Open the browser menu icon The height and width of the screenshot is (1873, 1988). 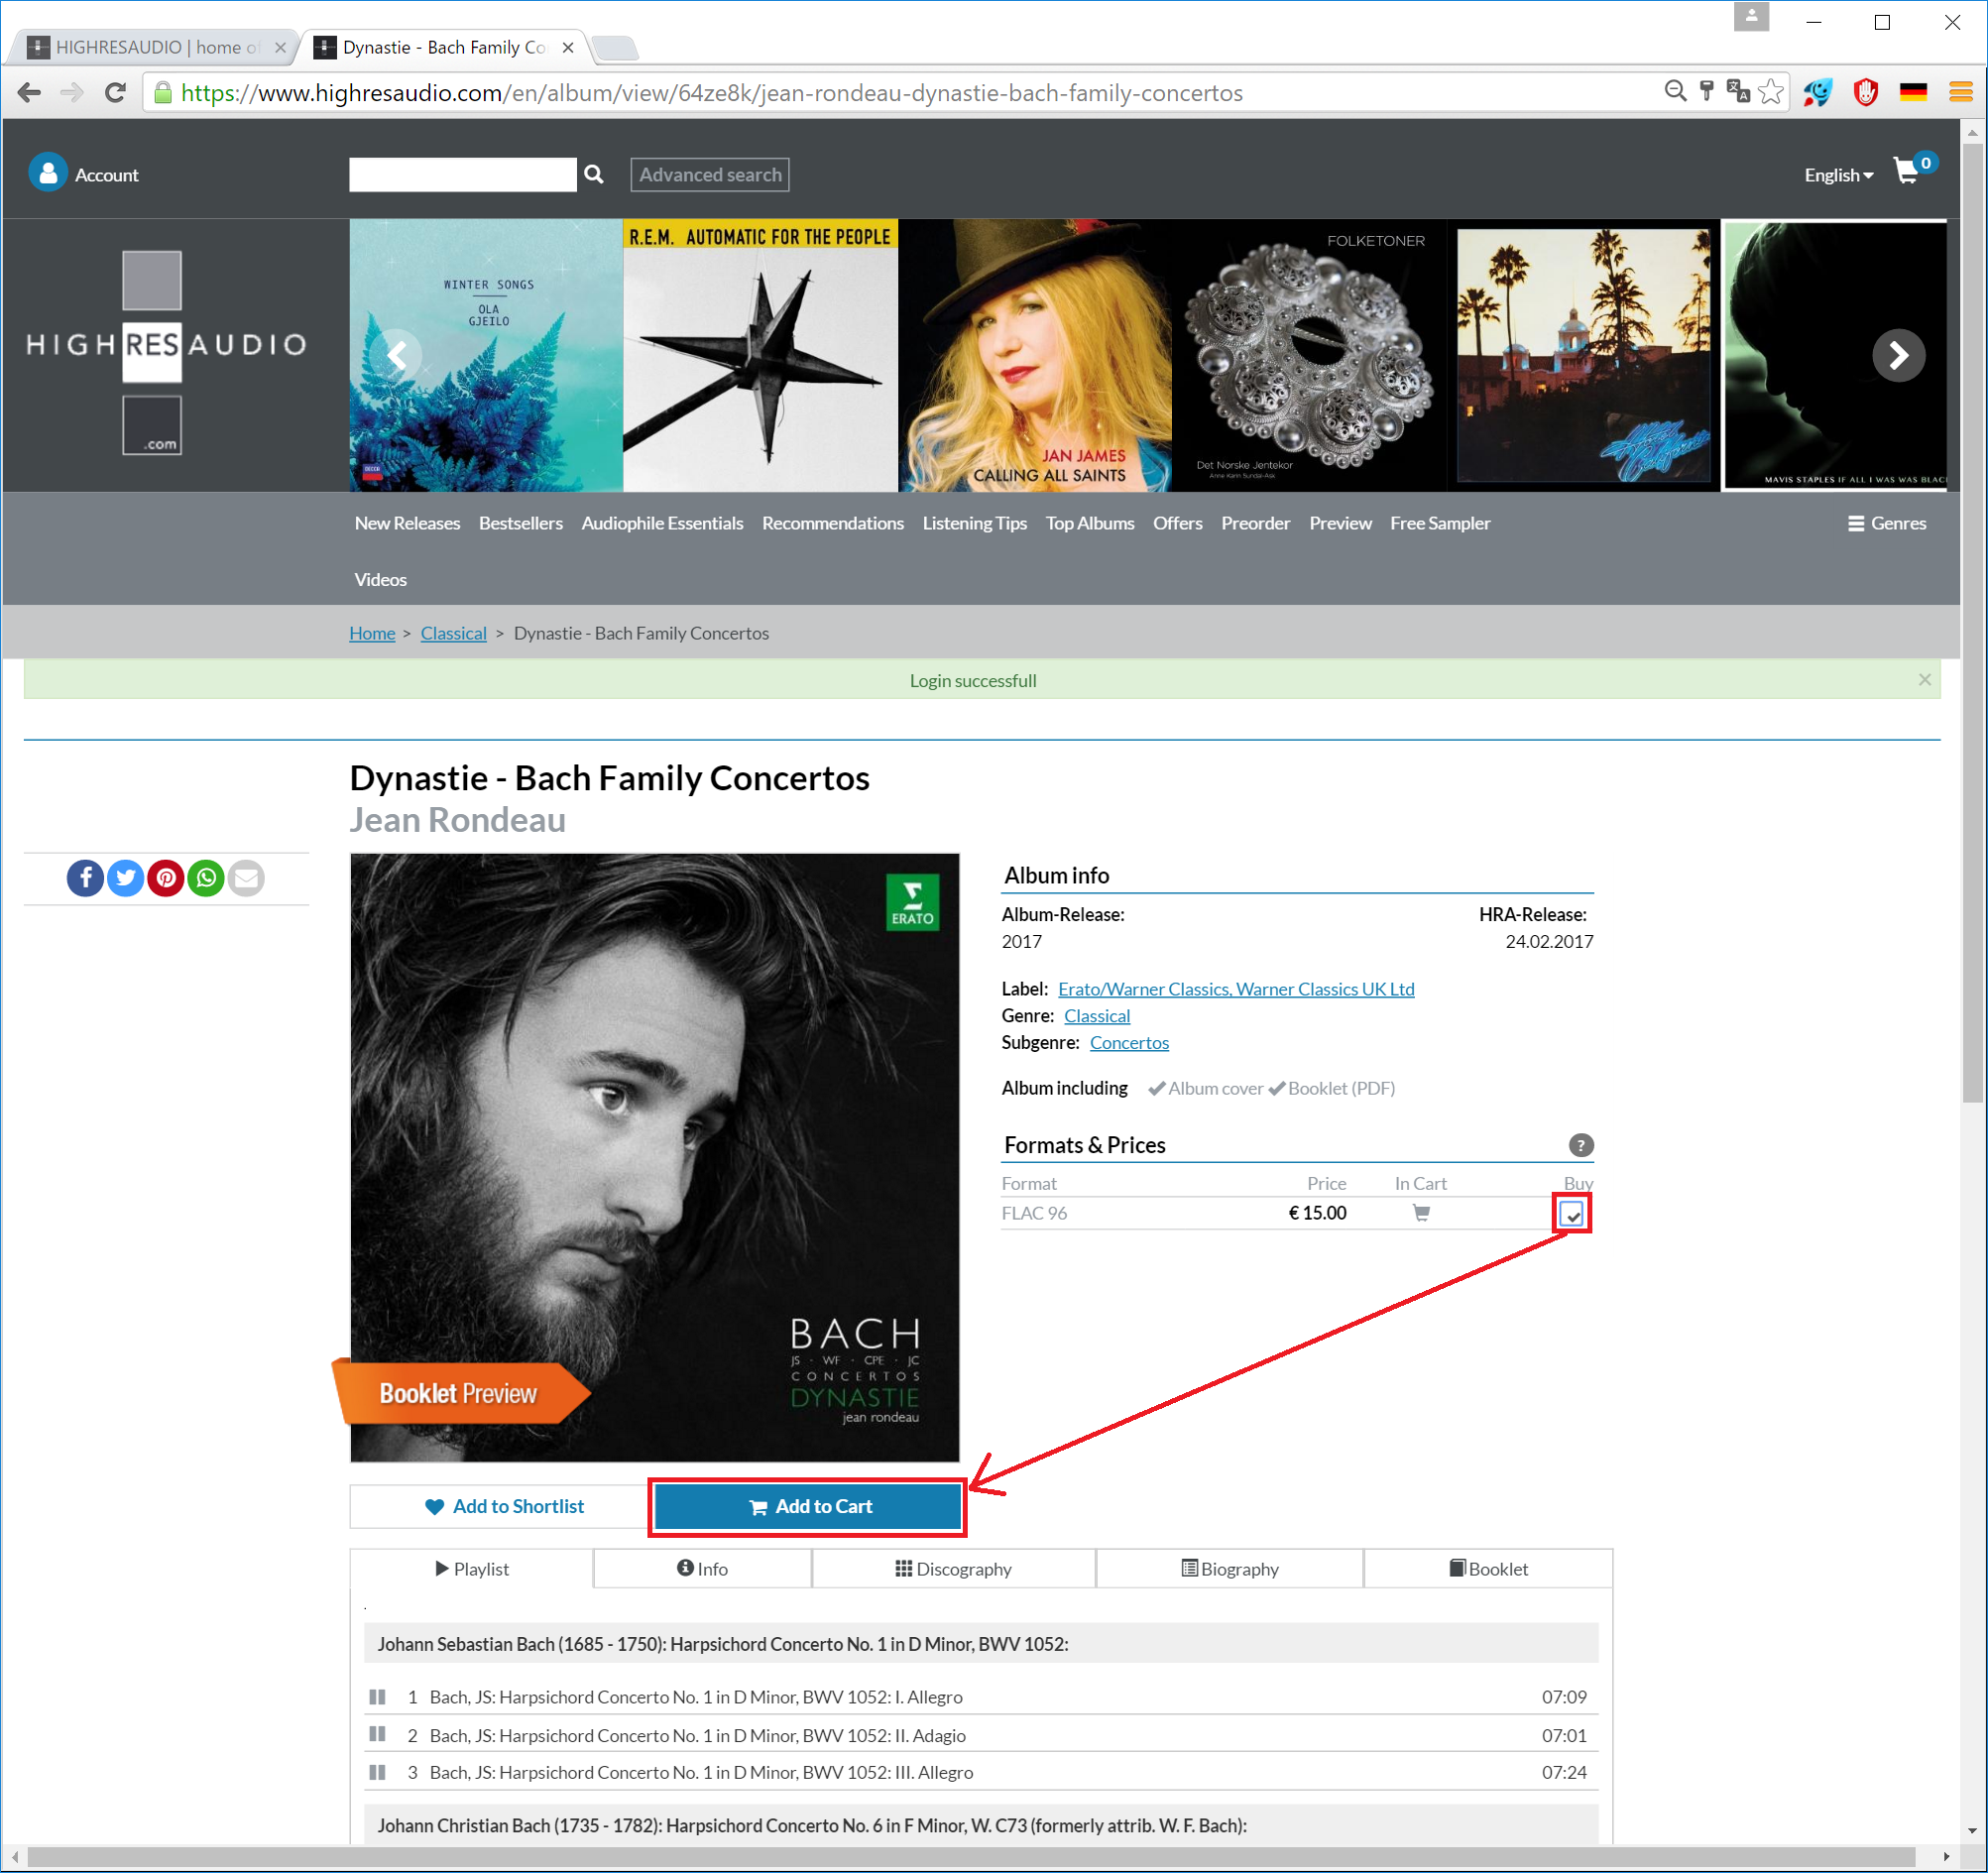coord(1960,93)
